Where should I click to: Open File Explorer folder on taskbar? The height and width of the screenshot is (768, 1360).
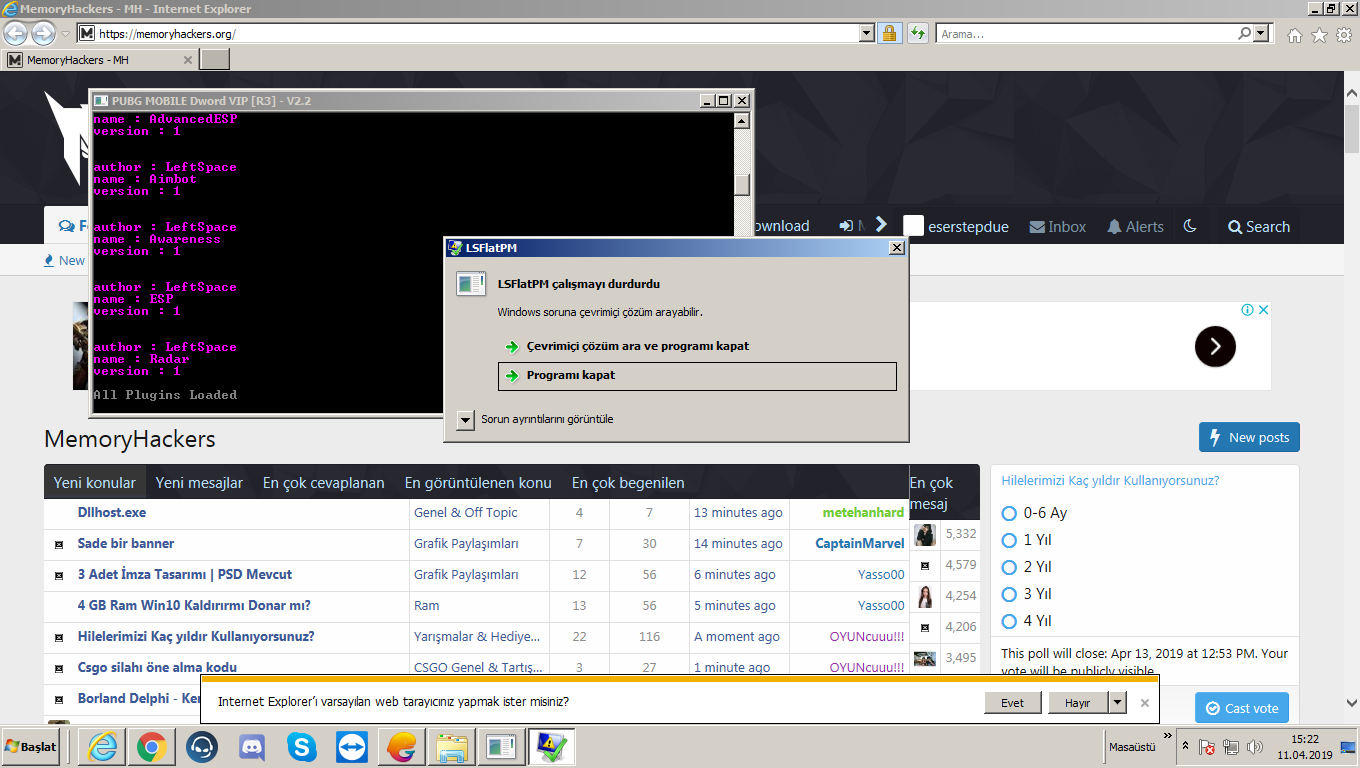tap(452, 746)
